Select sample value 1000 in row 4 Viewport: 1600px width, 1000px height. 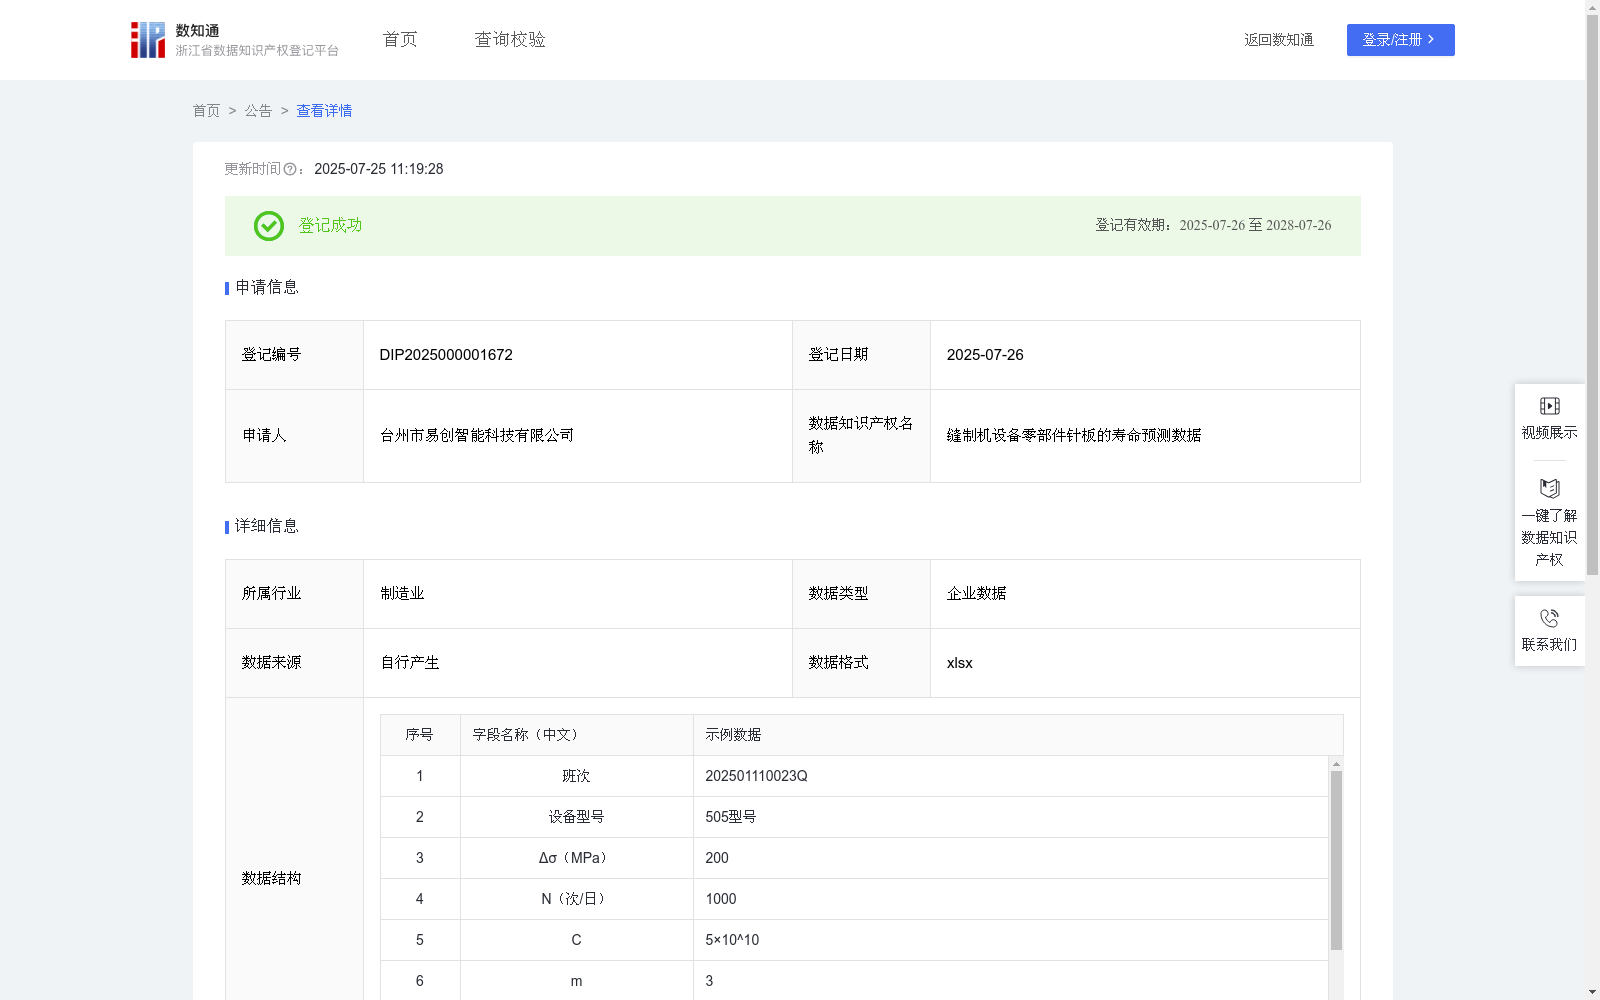tap(720, 899)
